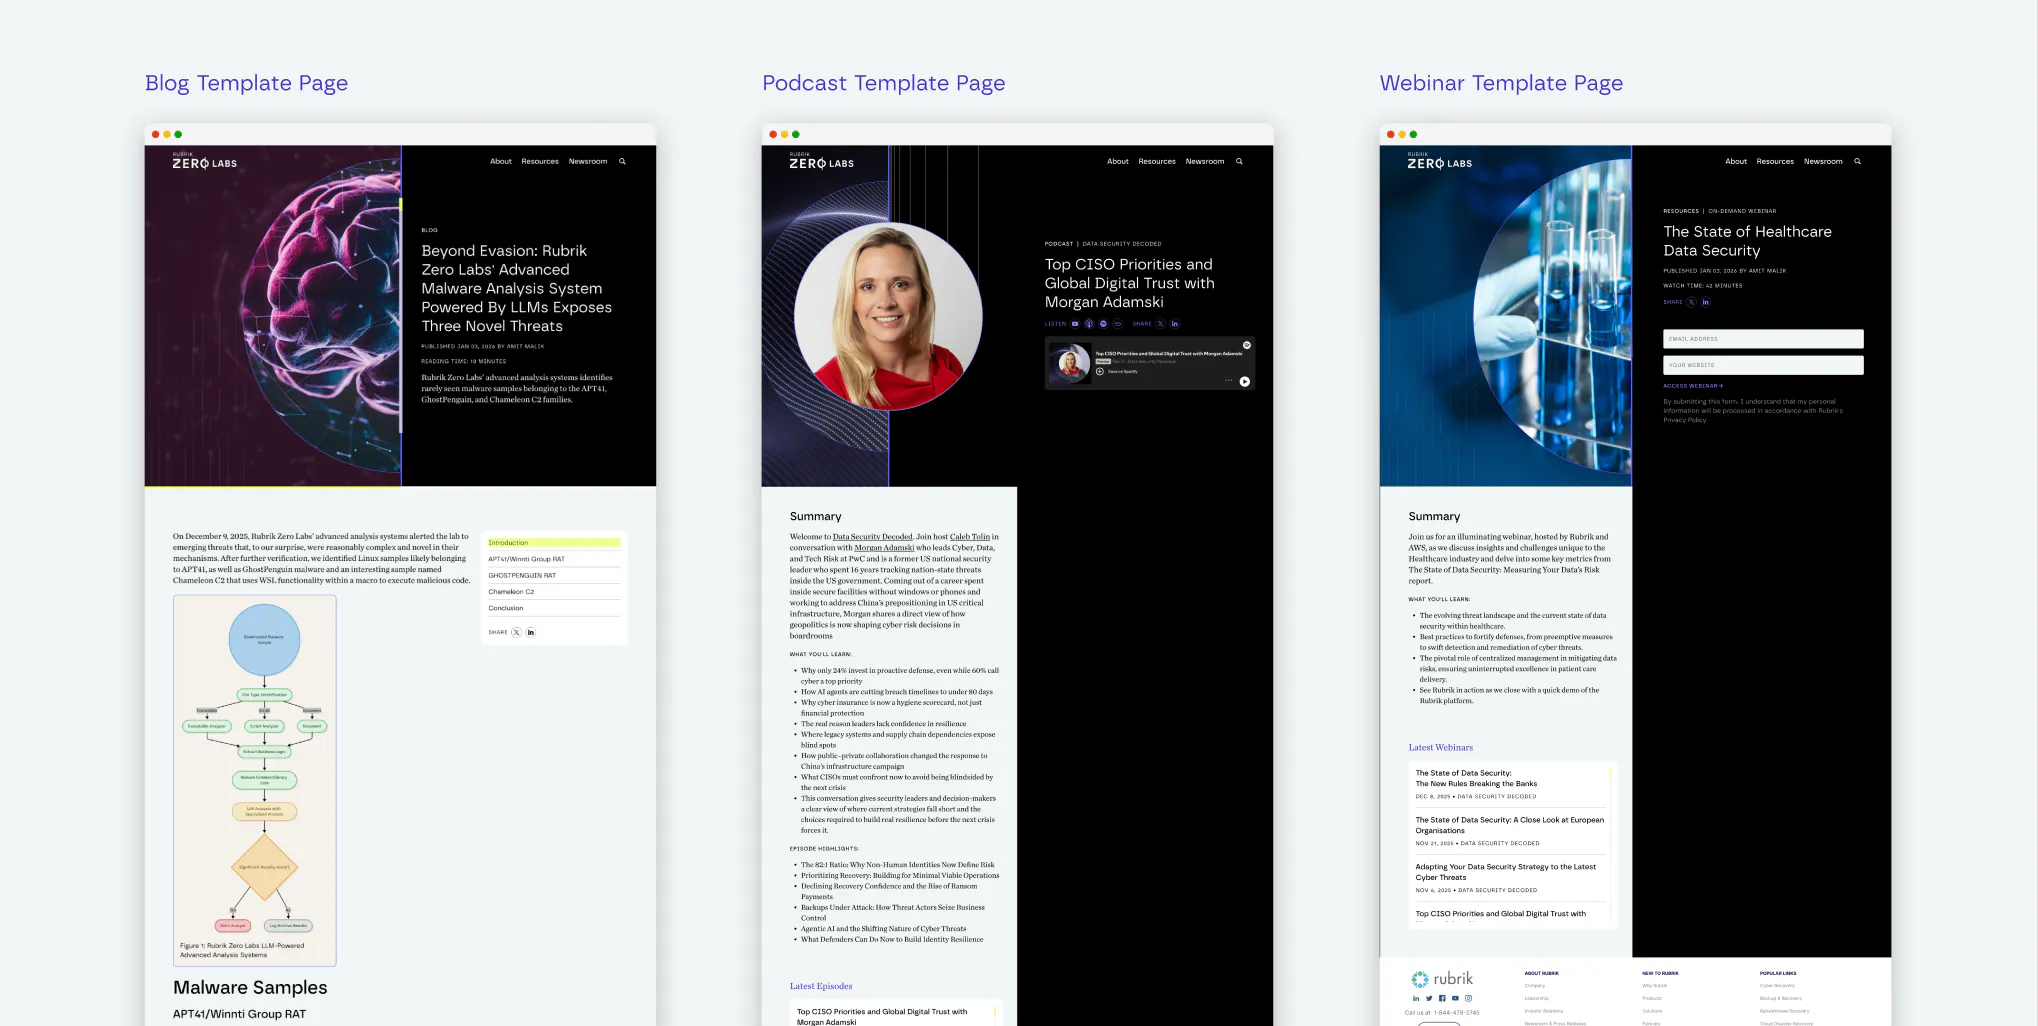The width and height of the screenshot is (2038, 1026).
Task: Click the fourth listen platform icon
Action: click(1117, 324)
